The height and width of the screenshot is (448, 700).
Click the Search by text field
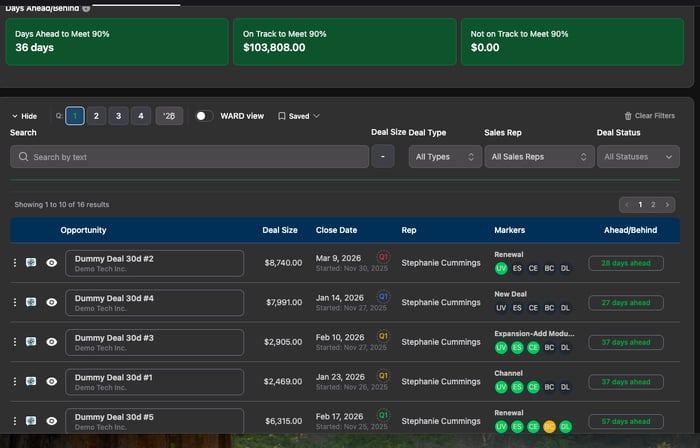189,157
